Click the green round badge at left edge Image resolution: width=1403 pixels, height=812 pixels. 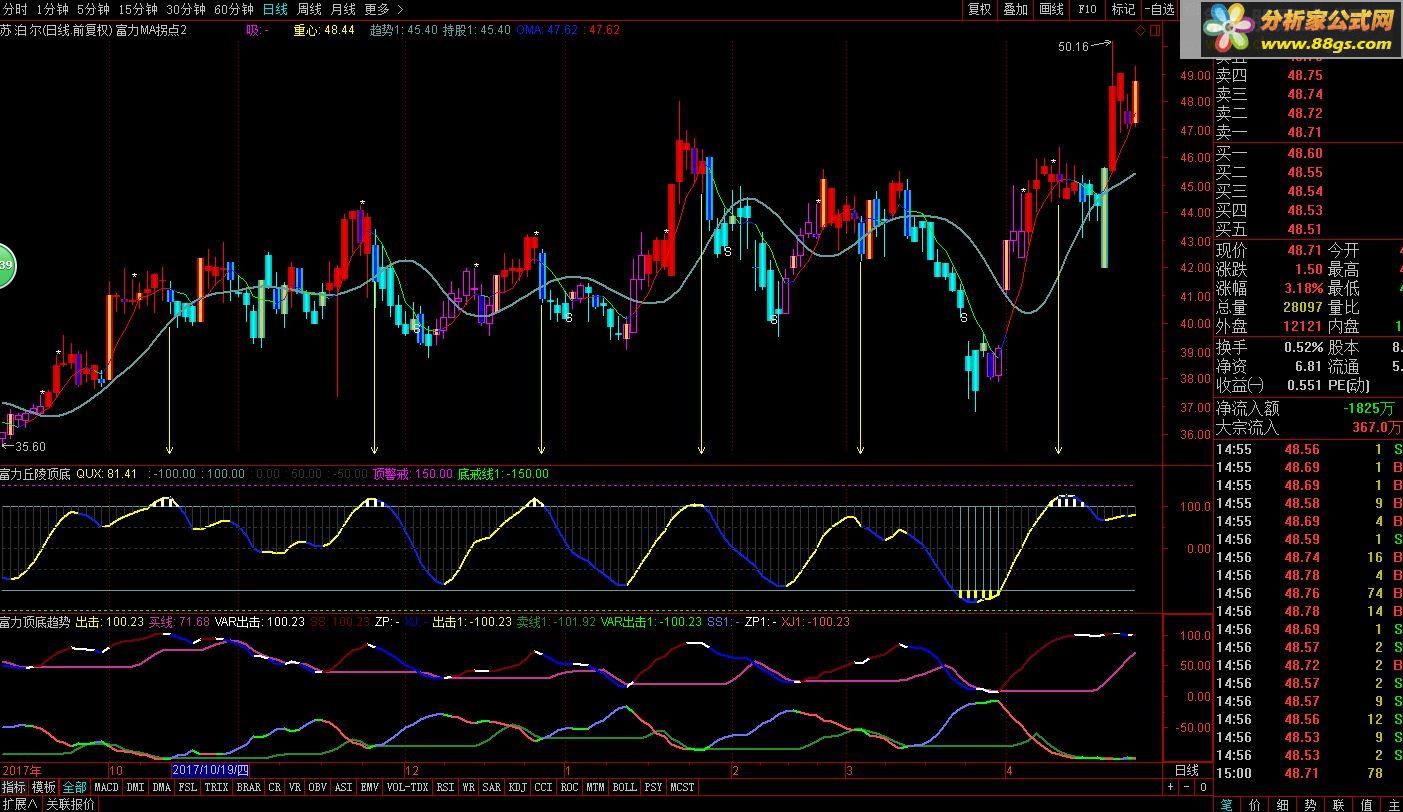(x=5, y=265)
